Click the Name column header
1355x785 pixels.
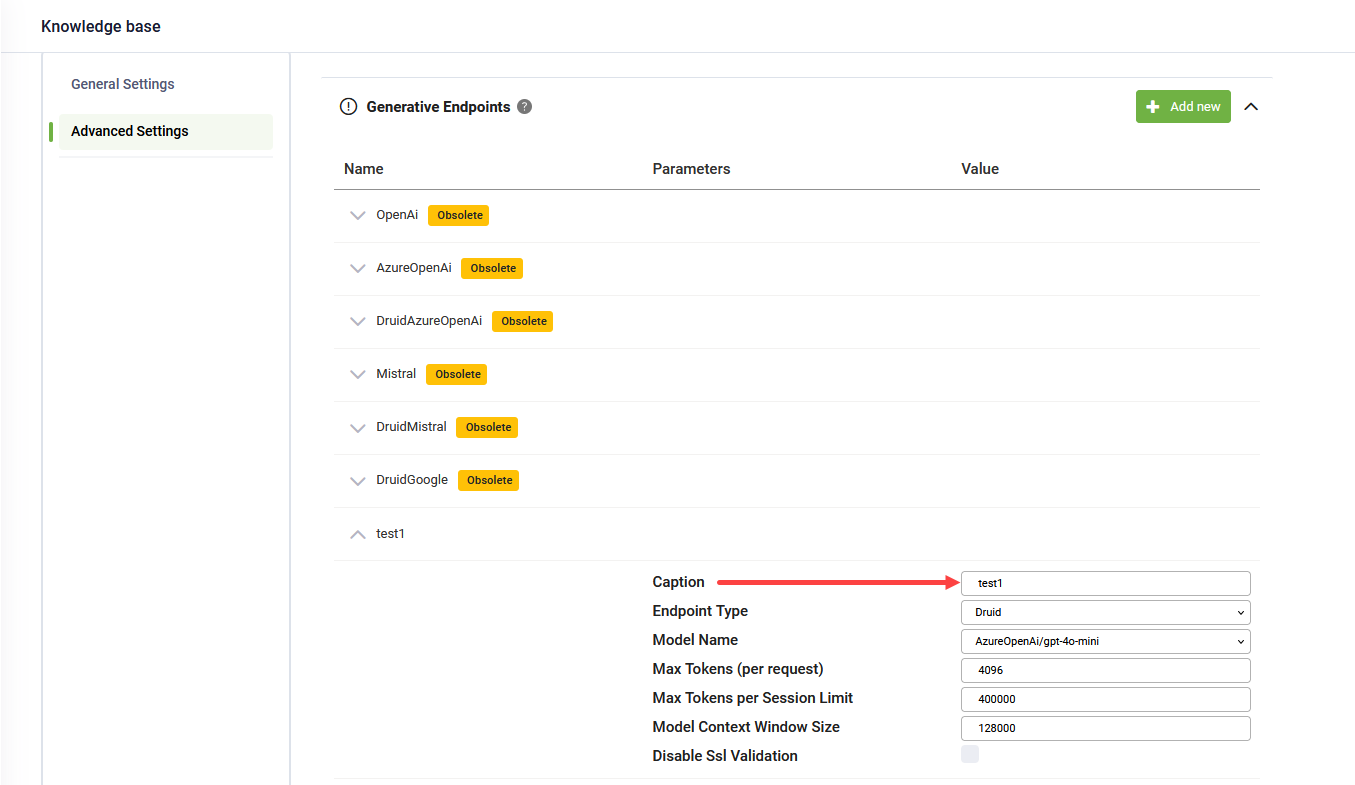(364, 169)
